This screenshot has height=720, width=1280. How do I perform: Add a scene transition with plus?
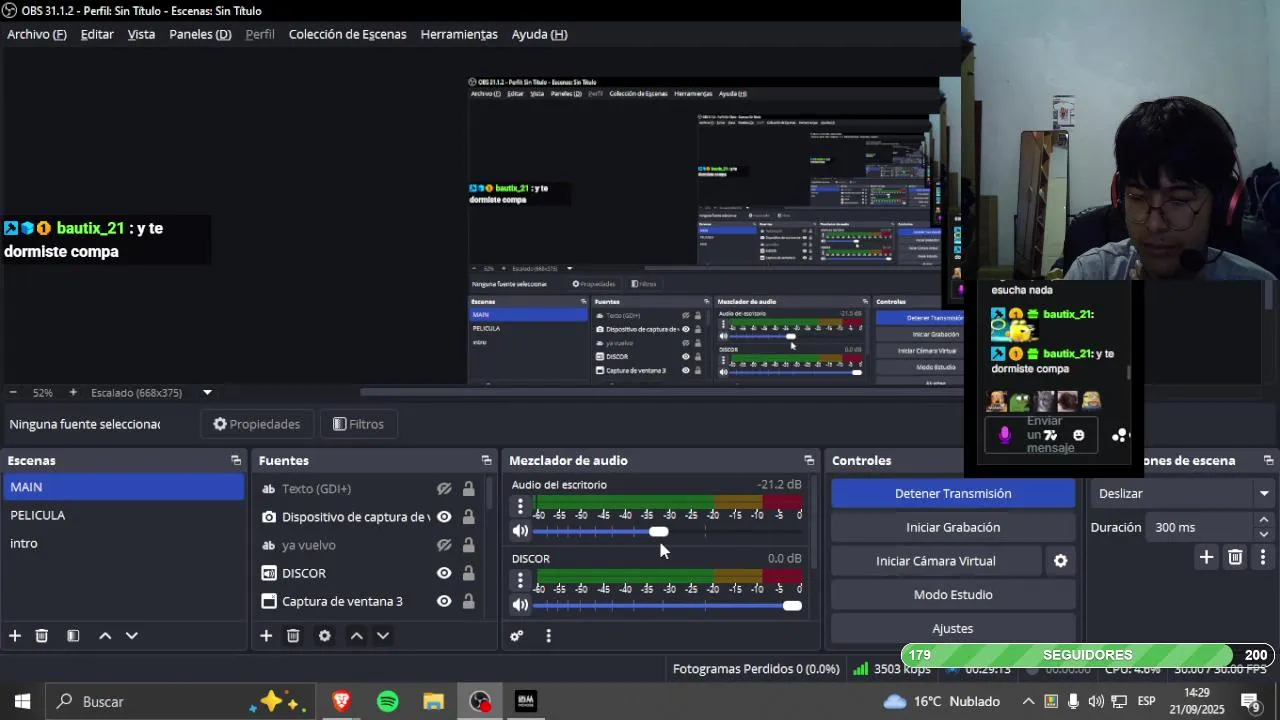point(1207,557)
